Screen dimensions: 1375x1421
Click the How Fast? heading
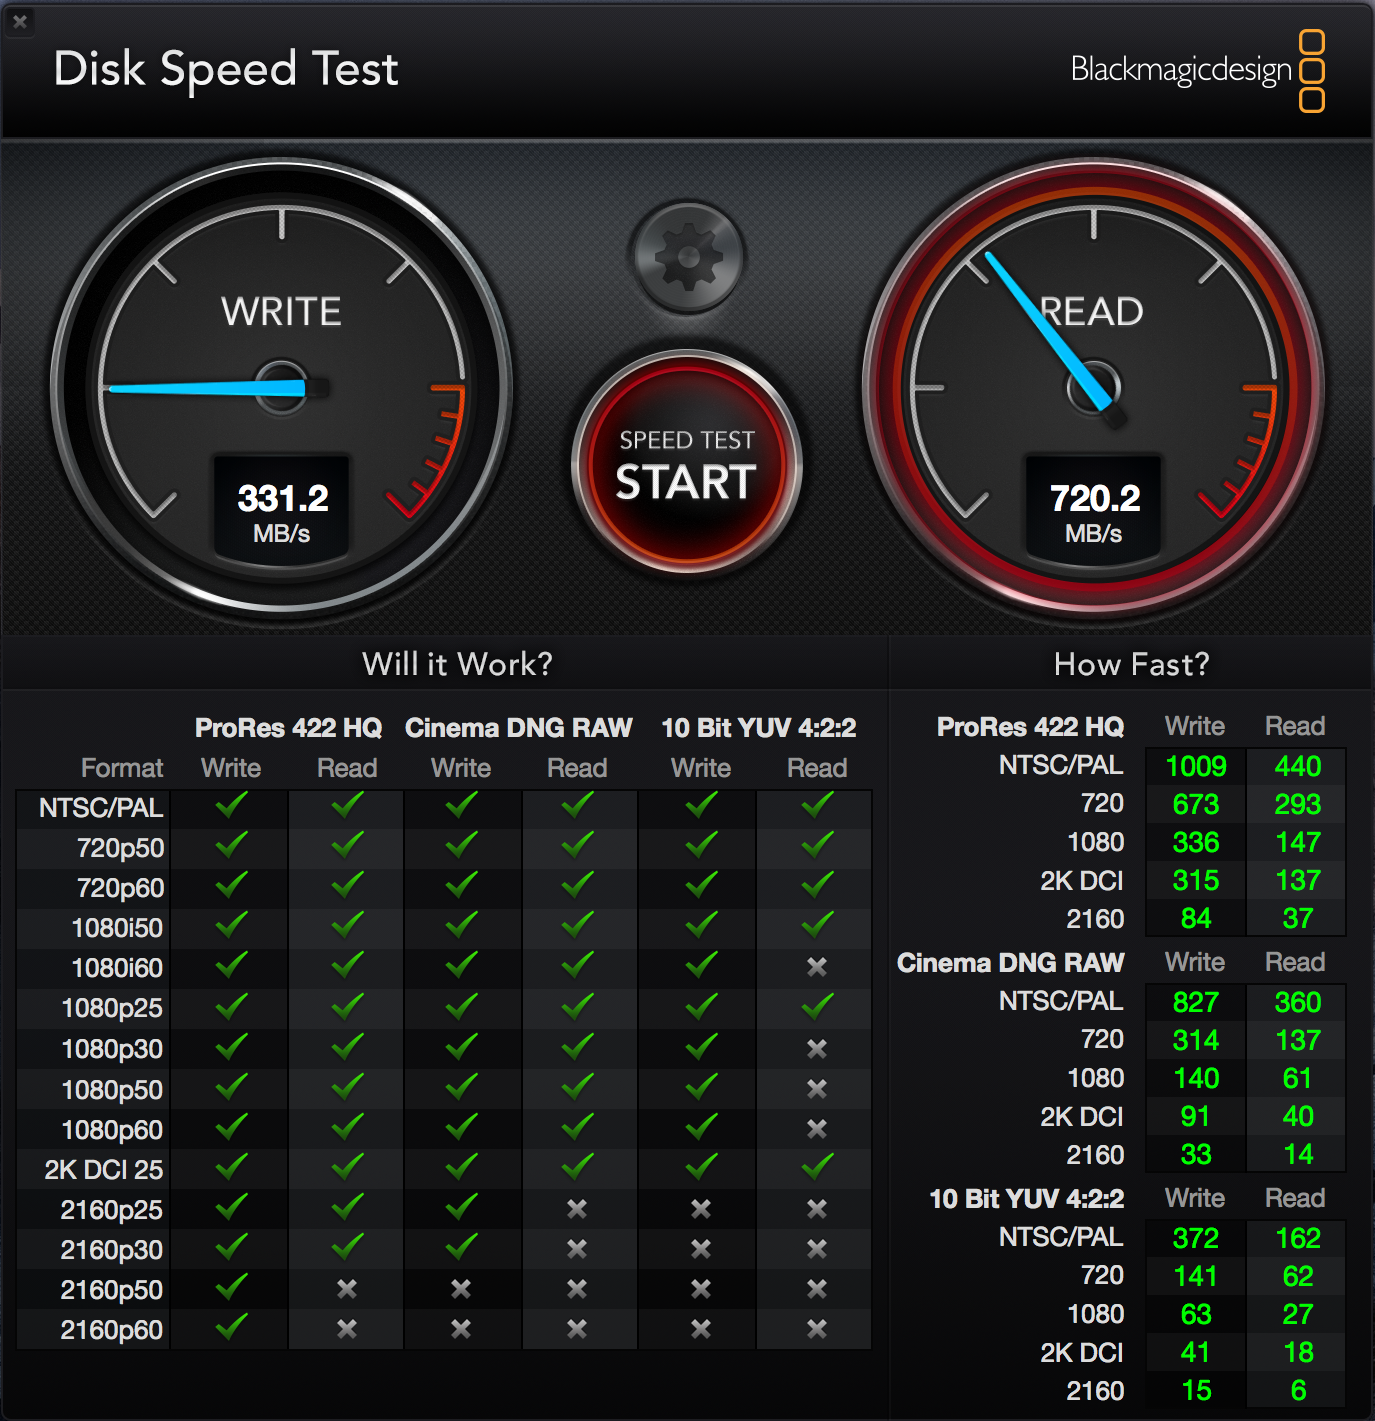[1131, 664]
